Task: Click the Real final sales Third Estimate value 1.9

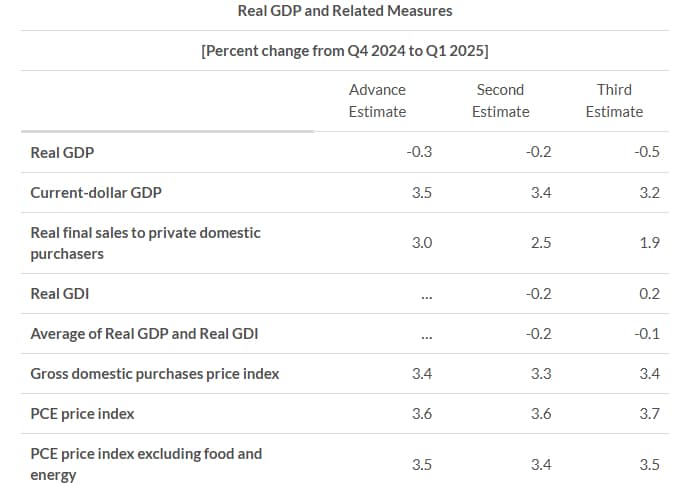Action: tap(649, 243)
